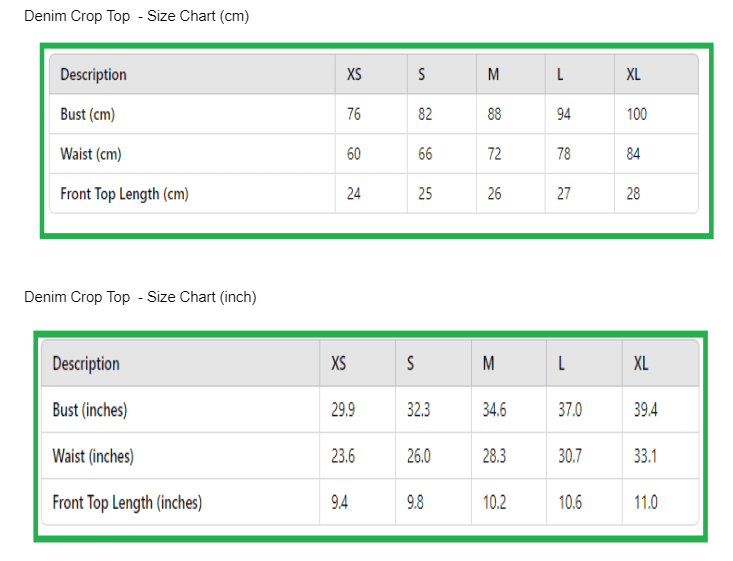Click the "Front Top Length (inches)" label
The width and height of the screenshot is (733, 561).
[x=127, y=502]
